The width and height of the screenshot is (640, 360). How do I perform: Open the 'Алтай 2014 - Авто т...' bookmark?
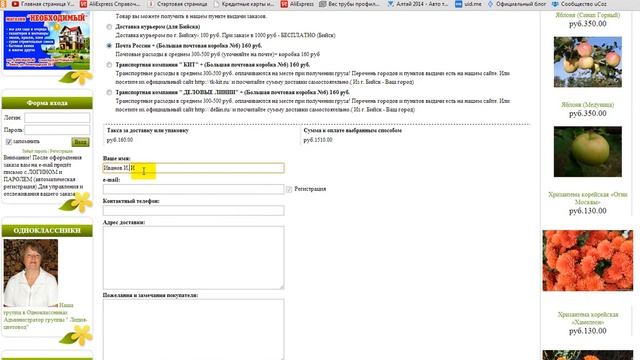[x=417, y=4]
